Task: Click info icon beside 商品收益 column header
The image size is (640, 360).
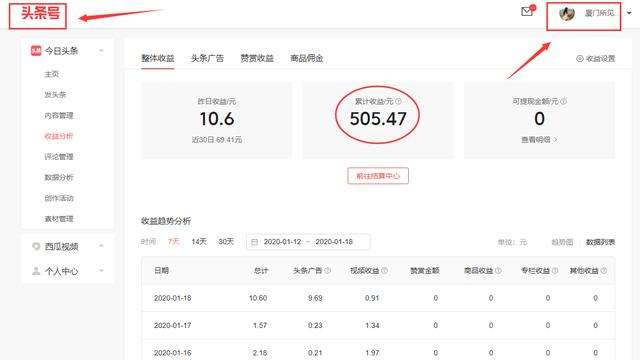Action: point(498,270)
